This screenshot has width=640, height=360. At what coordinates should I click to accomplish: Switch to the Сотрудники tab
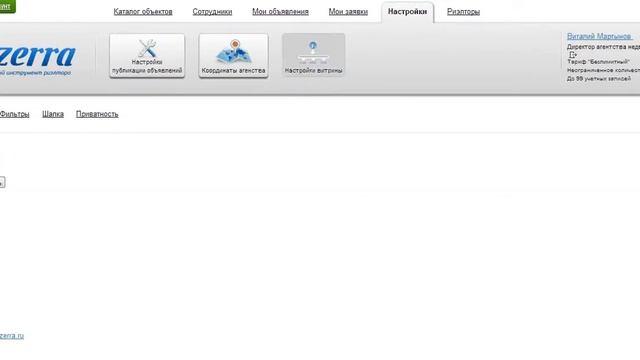[212, 11]
